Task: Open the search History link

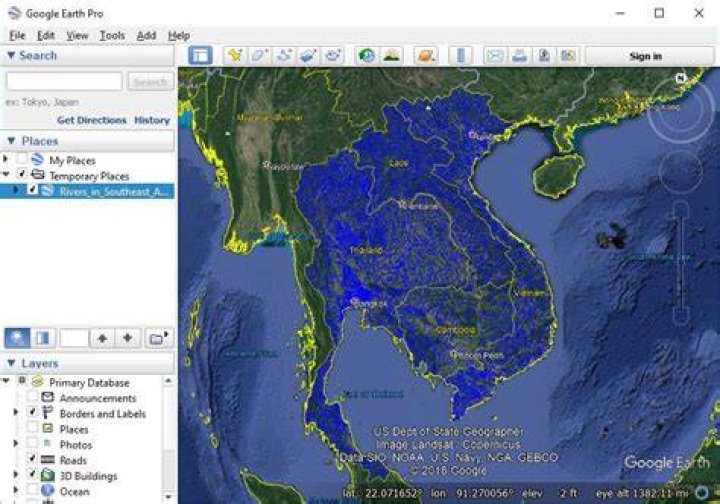Action: point(152,120)
